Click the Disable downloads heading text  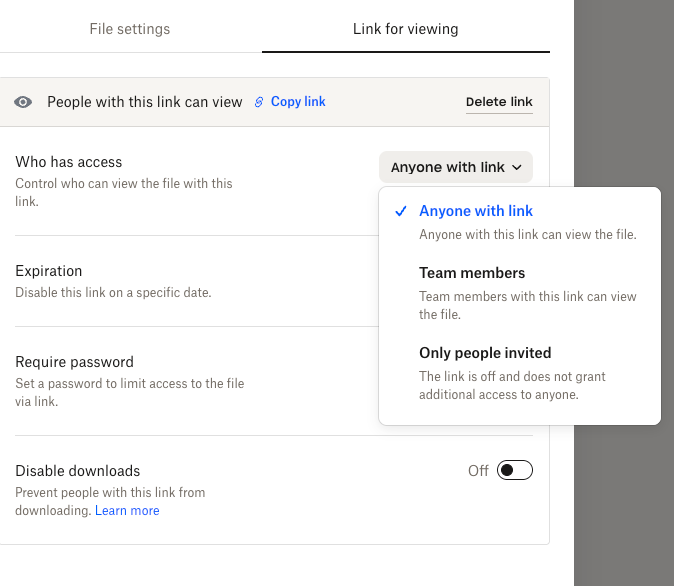78,471
